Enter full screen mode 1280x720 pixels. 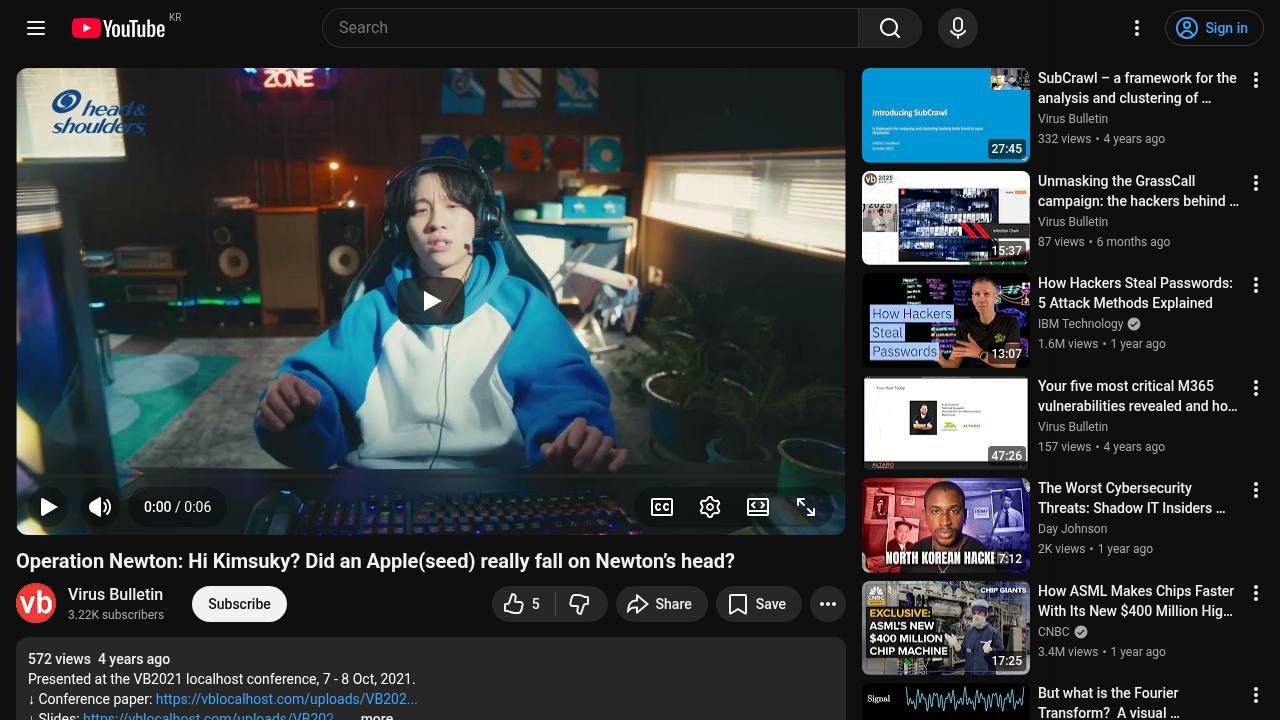coord(806,507)
